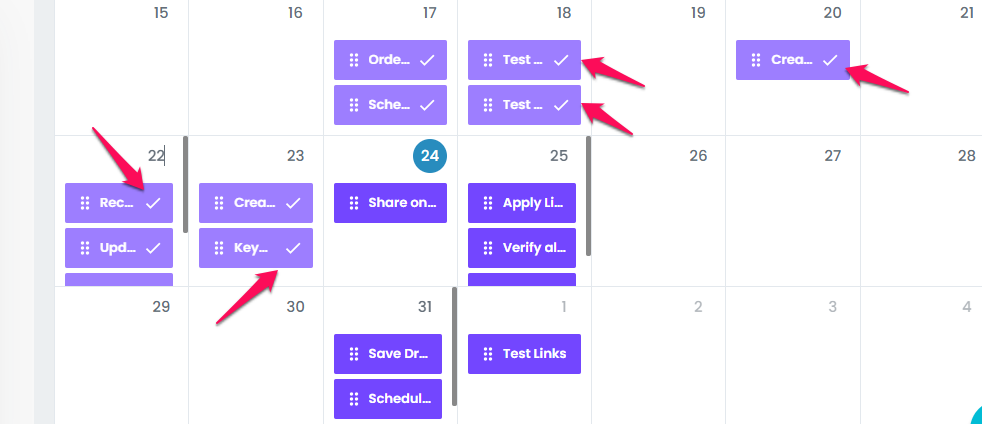The width and height of the screenshot is (982, 424).
Task: Select the day 27 calendar cell
Action: 793,211
